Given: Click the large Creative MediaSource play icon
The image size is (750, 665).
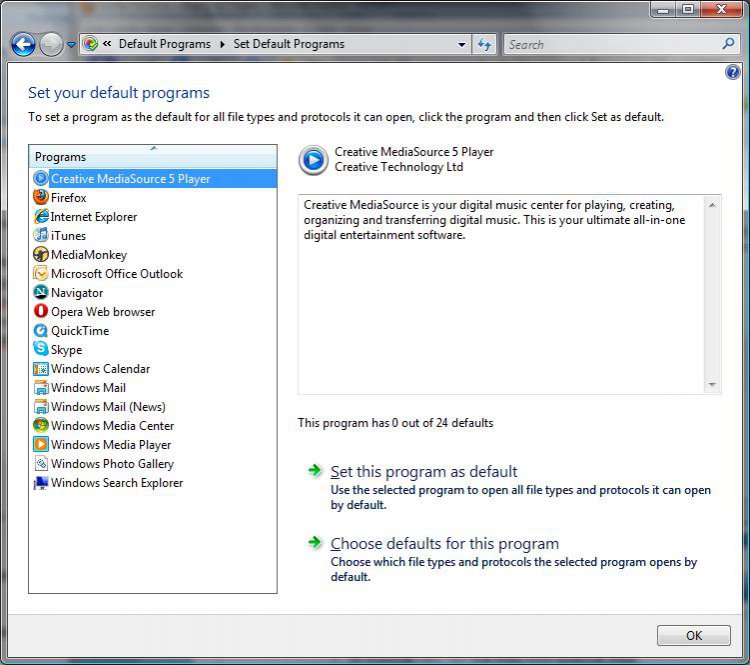Looking at the screenshot, I should point(314,160).
